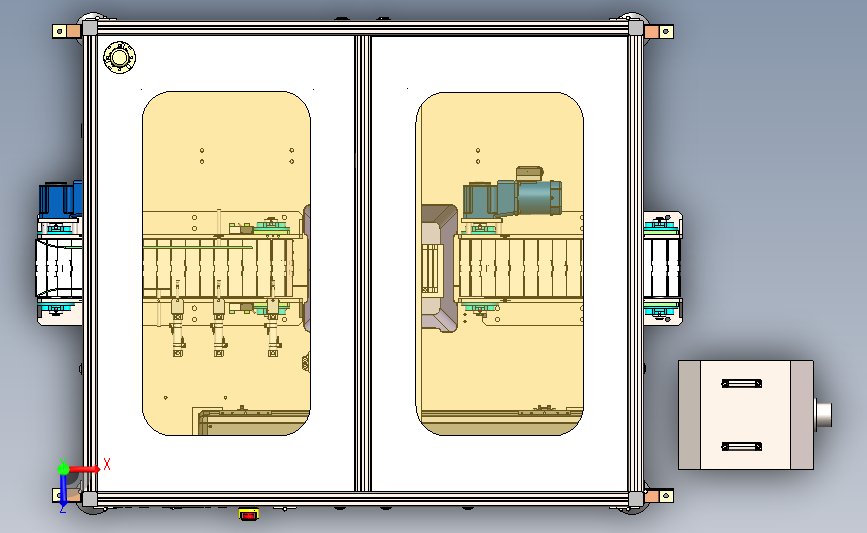Pick the red X axis arrow of triad
867x533 pixels.
[84, 469]
